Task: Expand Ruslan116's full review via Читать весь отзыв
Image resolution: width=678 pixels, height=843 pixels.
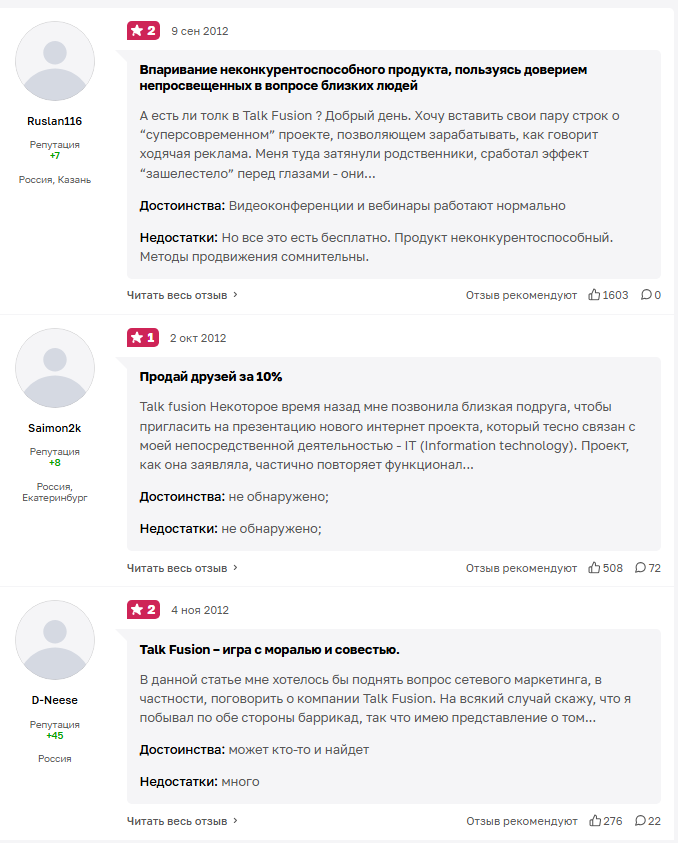Action: click(x=182, y=295)
